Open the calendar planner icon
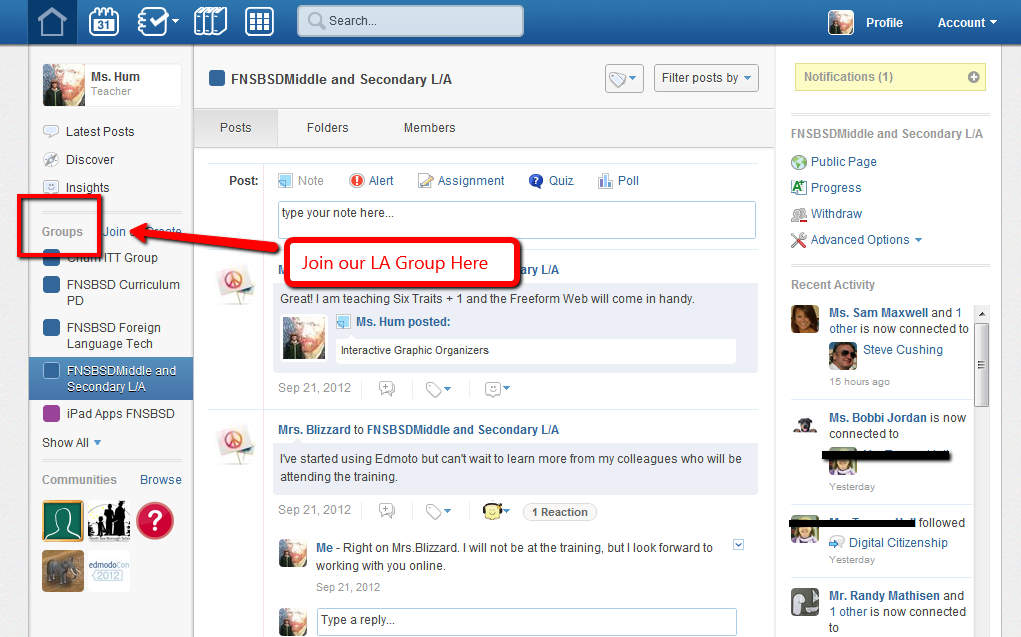This screenshot has width=1021, height=637. (104, 21)
